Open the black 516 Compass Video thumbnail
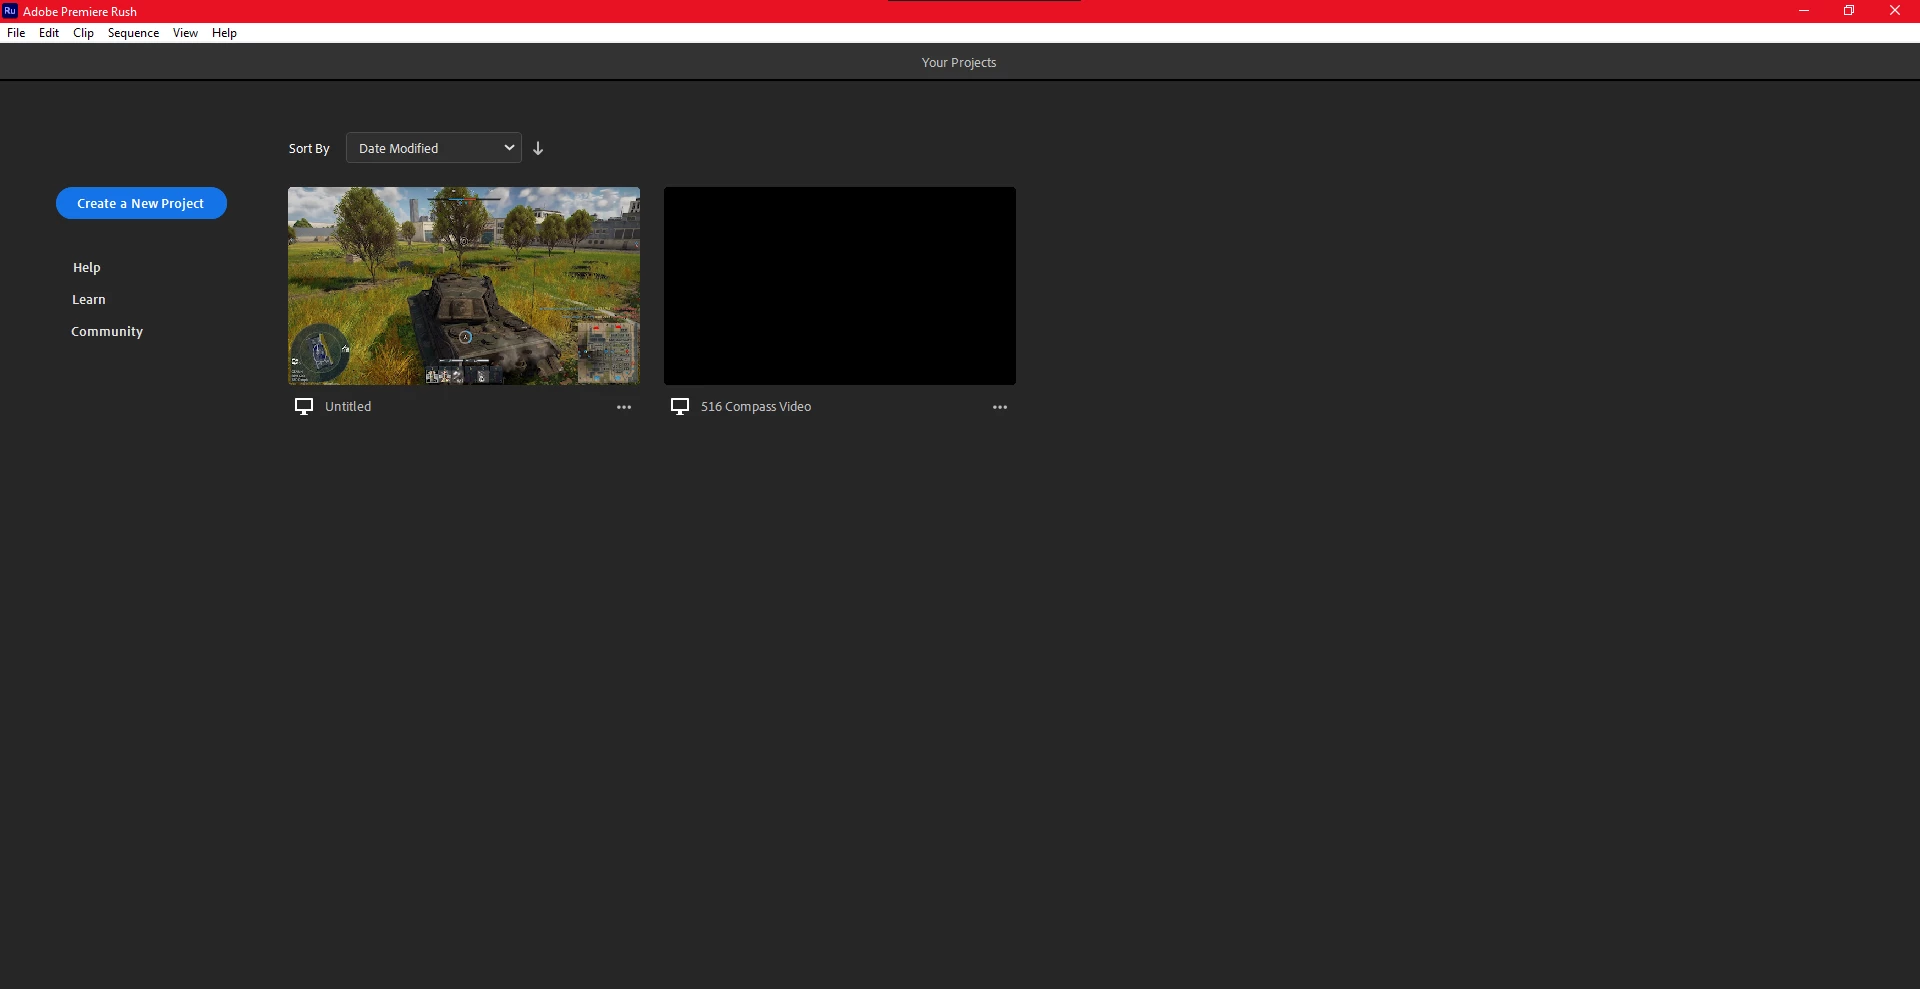Viewport: 1920px width, 989px height. coord(840,286)
